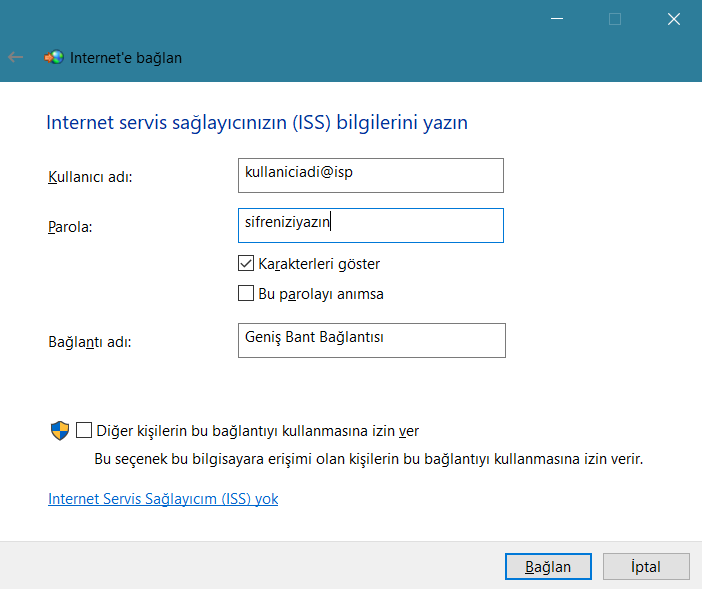Check Diğer kişilerin bu bağlantıyı kullanmasına izin ver
This screenshot has width=702, height=589.
(x=84, y=431)
